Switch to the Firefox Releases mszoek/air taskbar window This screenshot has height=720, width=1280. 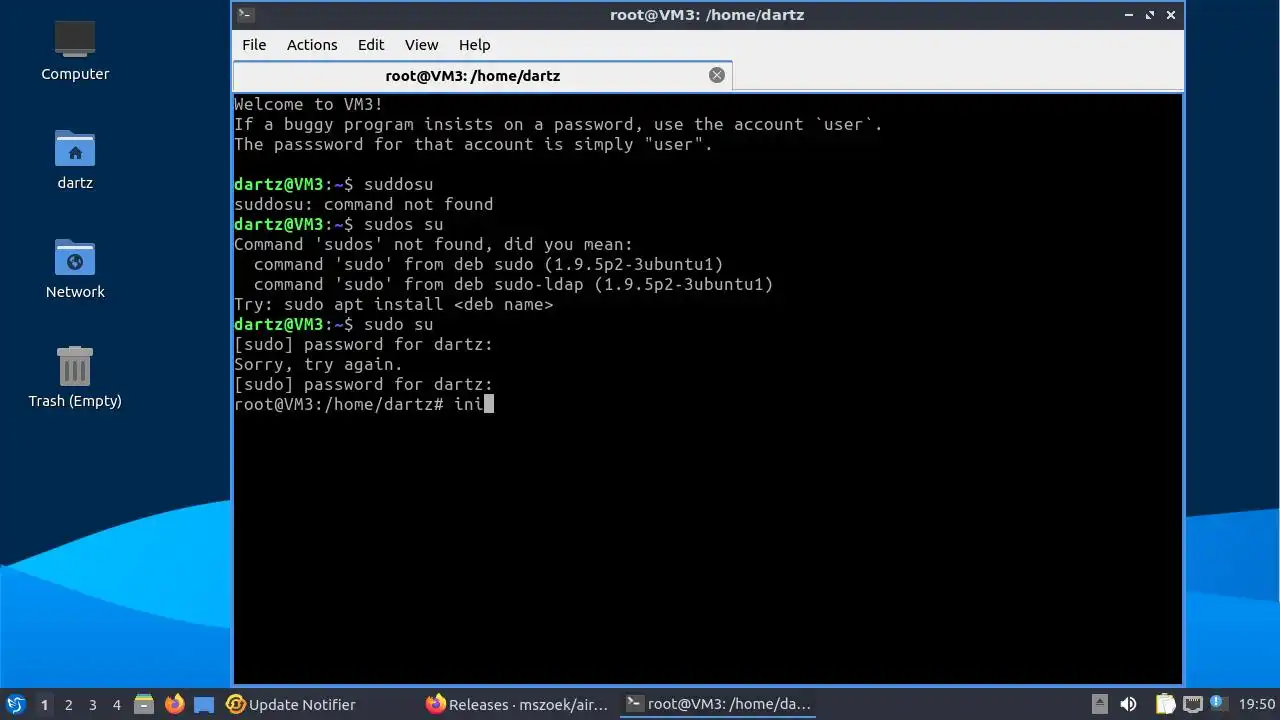(x=517, y=705)
